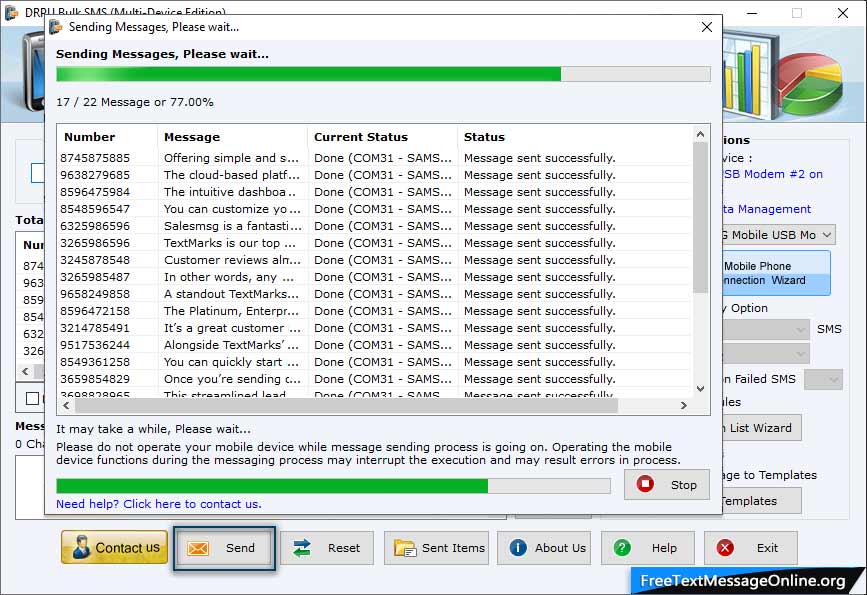Click the Sending Messages dialog title icon
Screen dimensions: 867x595
point(55,27)
